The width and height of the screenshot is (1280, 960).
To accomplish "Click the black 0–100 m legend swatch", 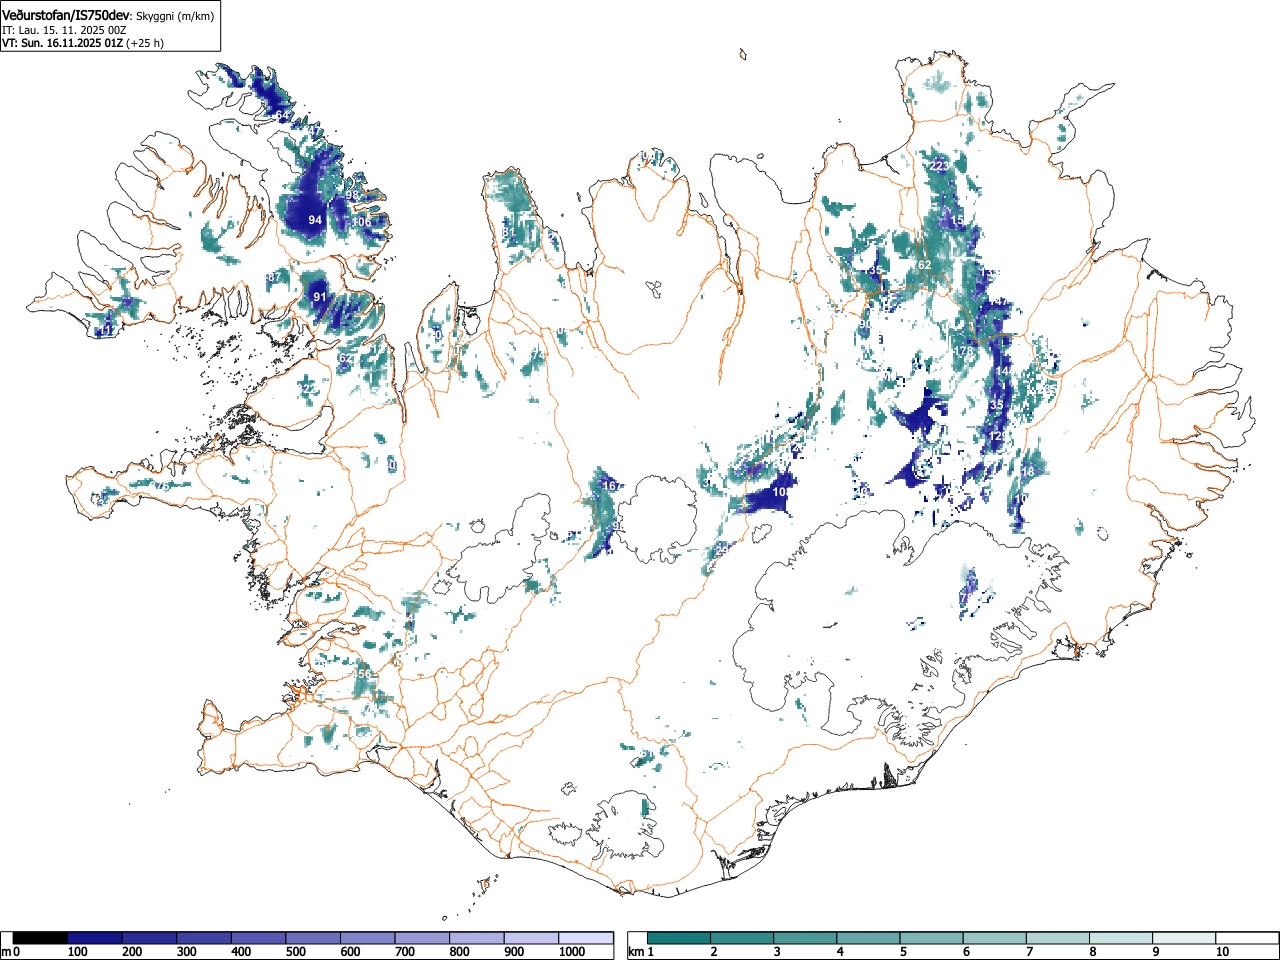I will pos(41,938).
